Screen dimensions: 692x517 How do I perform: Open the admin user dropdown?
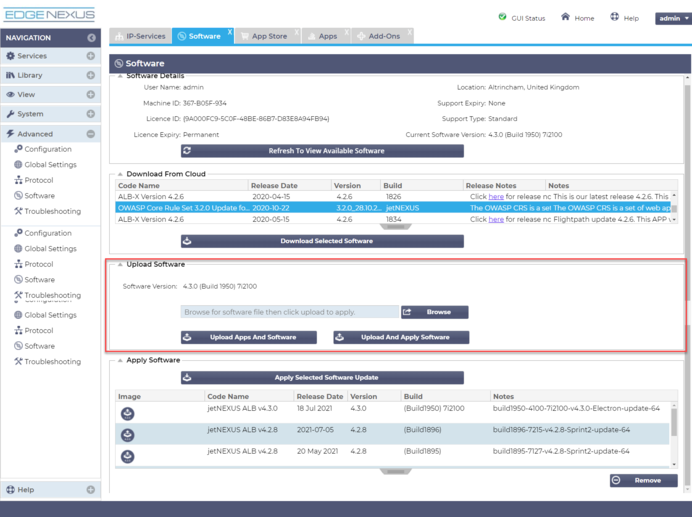click(673, 18)
